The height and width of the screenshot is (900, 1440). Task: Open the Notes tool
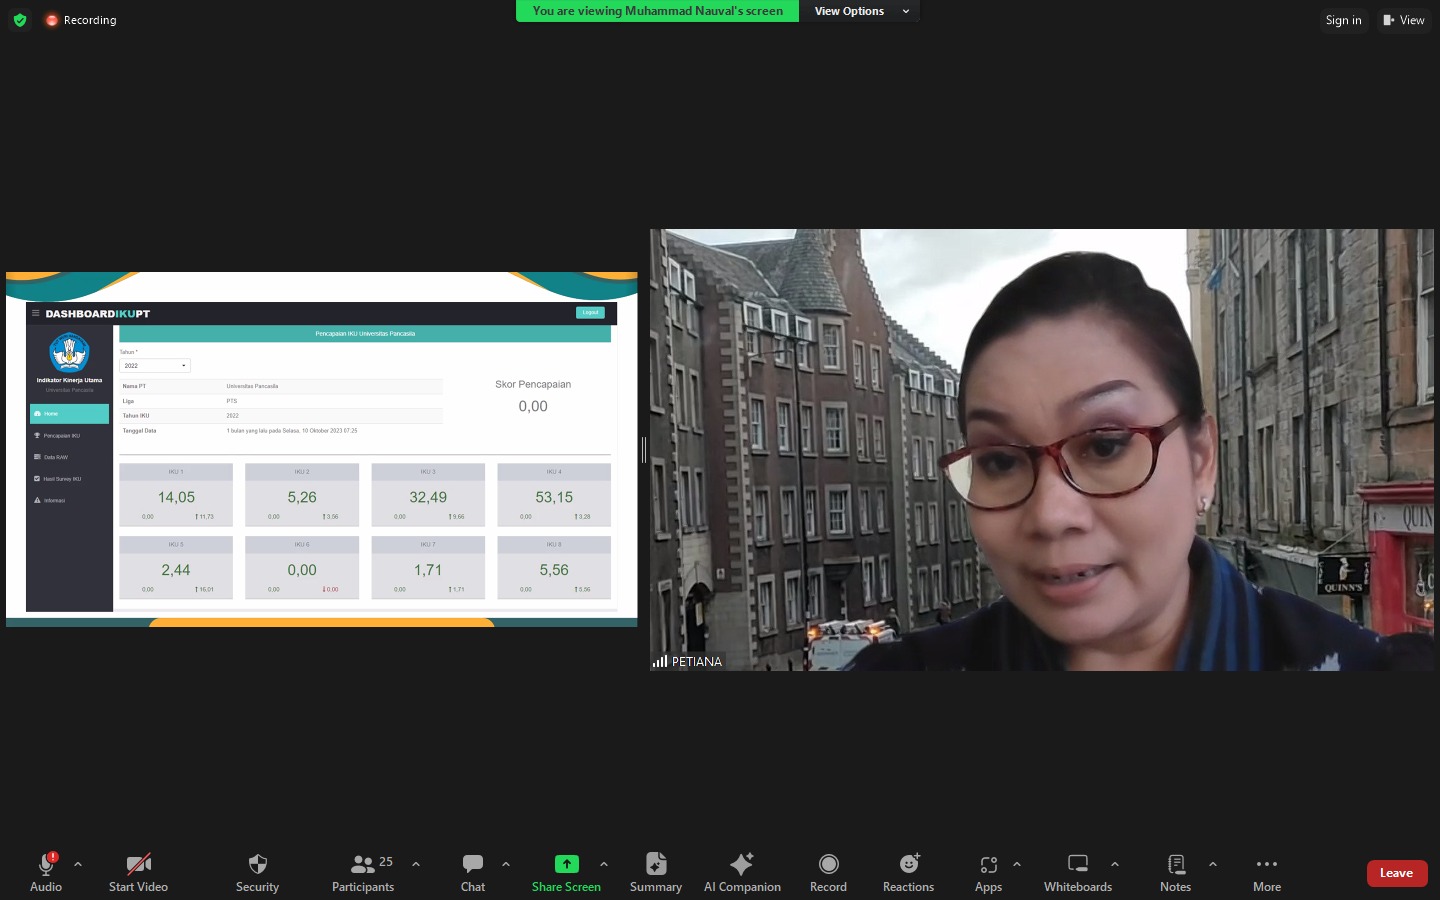coord(1175,872)
